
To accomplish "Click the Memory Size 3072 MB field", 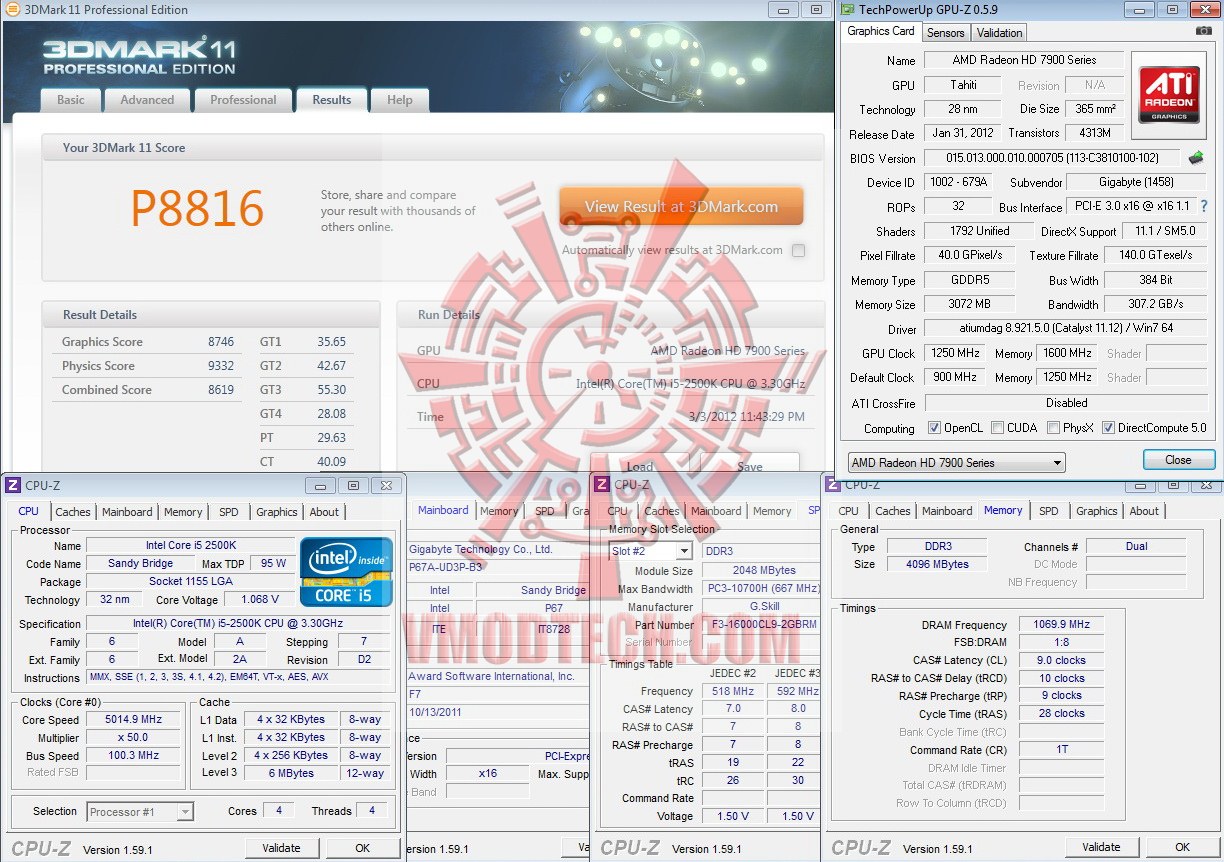I will (969, 304).
